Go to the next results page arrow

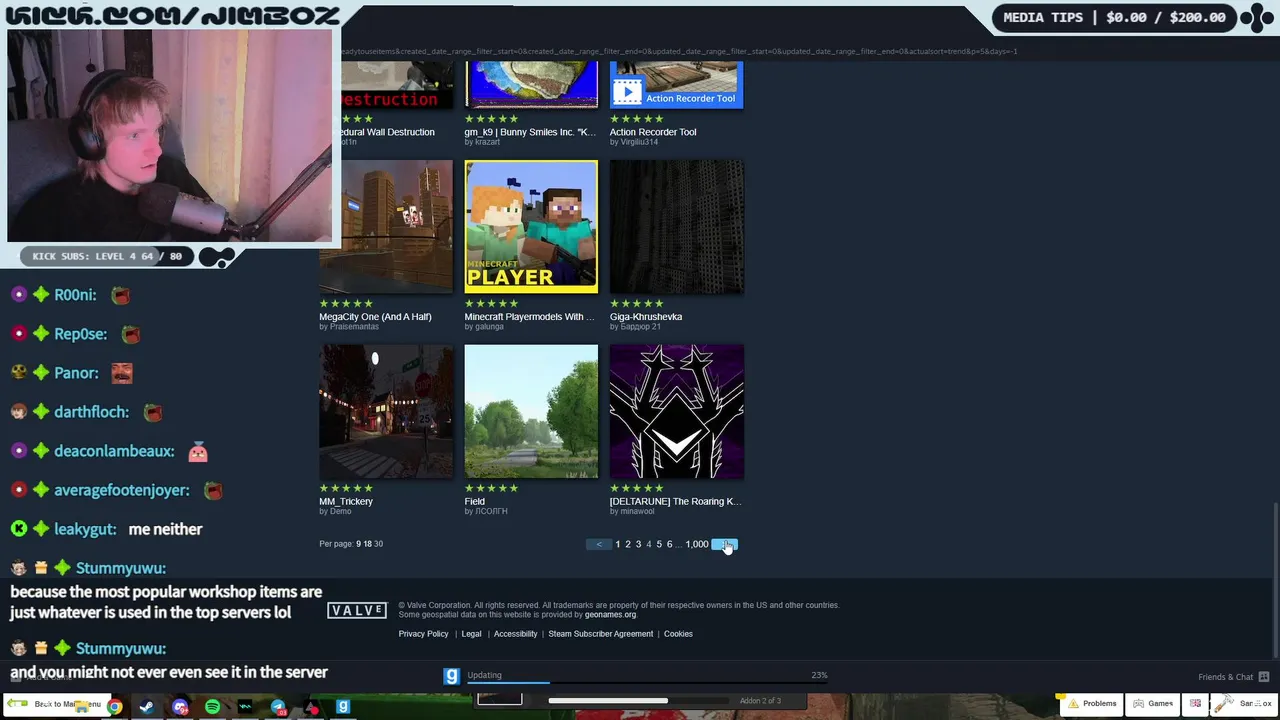tap(724, 544)
